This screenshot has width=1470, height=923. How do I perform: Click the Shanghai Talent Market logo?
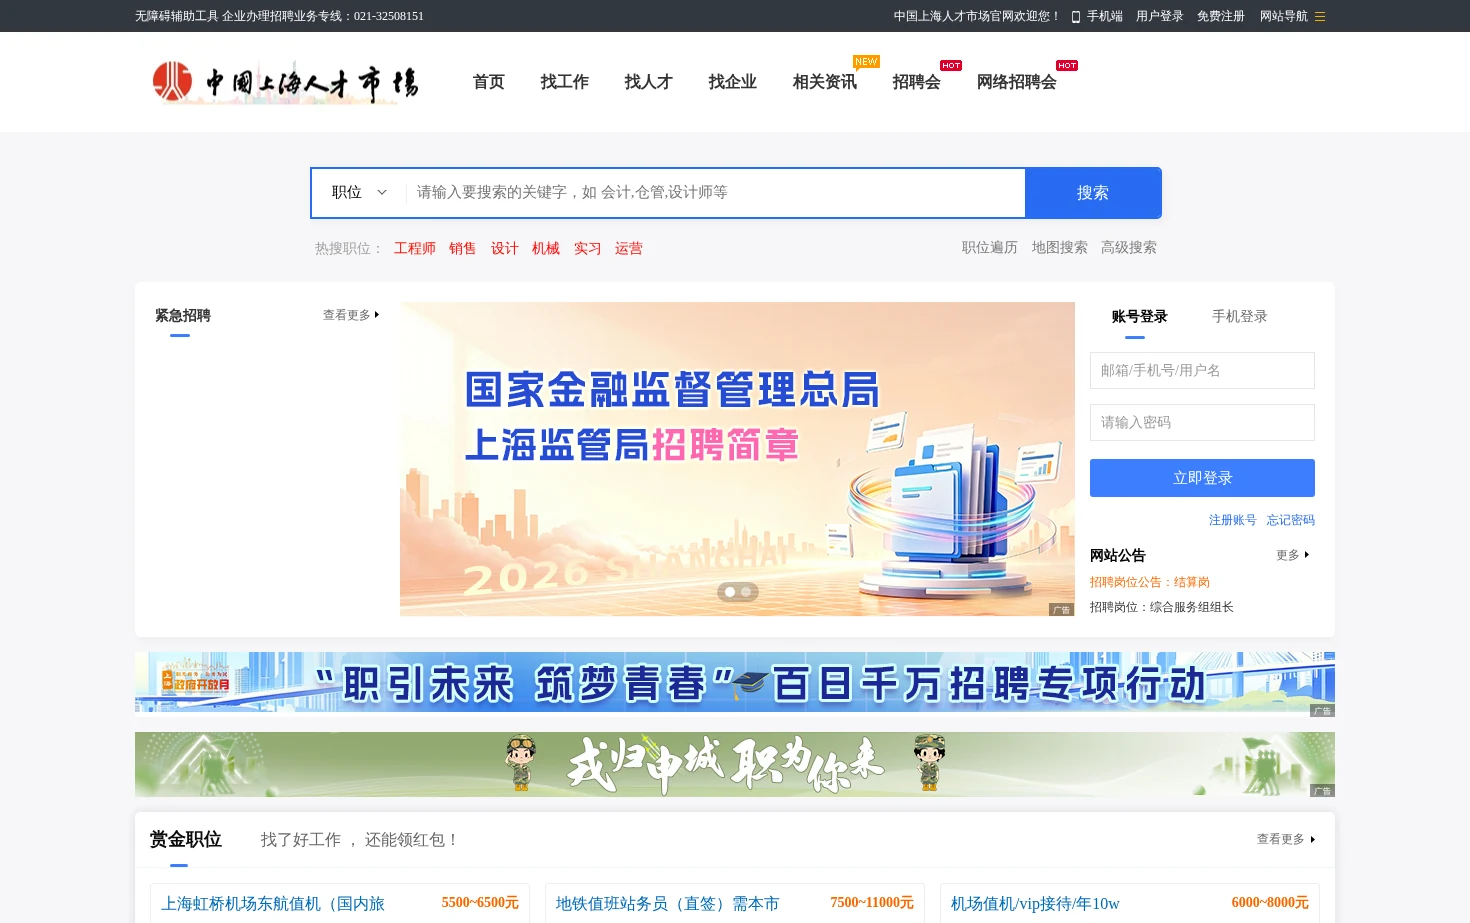tap(285, 82)
